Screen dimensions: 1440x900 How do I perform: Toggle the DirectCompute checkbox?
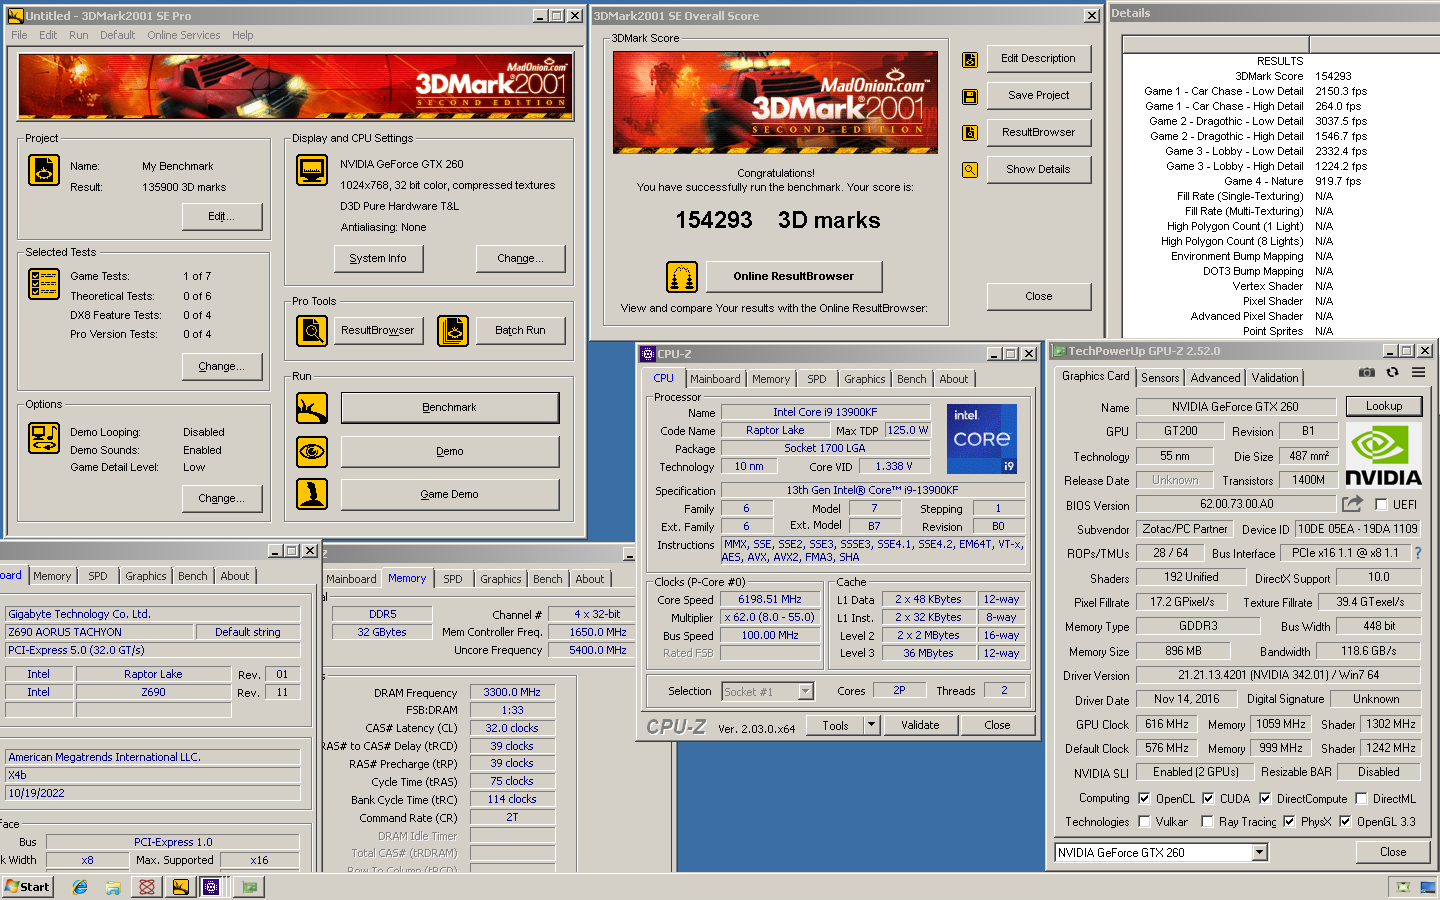pos(1265,798)
